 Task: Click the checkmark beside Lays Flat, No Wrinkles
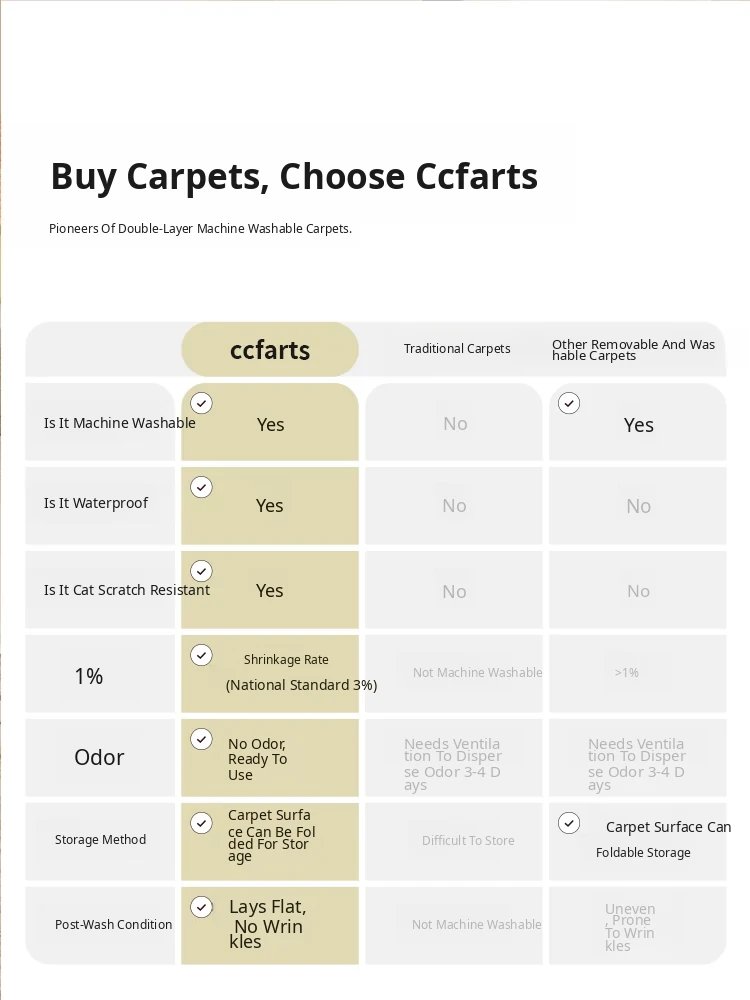click(x=202, y=907)
